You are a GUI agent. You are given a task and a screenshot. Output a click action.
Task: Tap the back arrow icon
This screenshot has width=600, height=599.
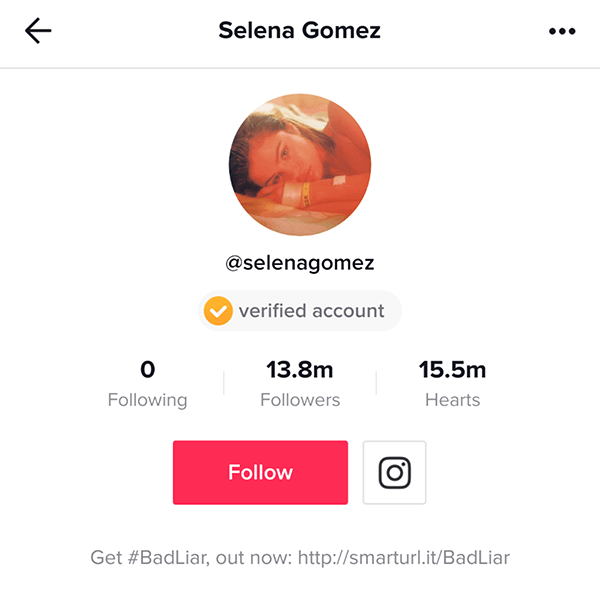click(39, 31)
